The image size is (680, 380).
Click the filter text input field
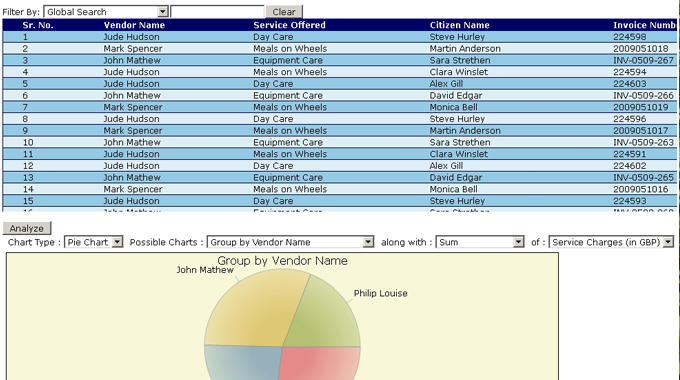click(x=217, y=12)
